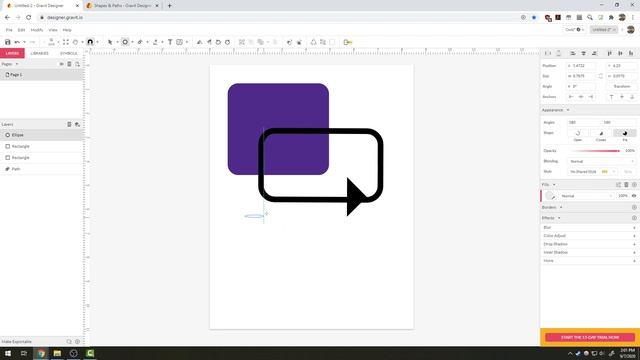This screenshot has height=360, width=640.
Task: Align selection to right edges
Action: coord(594,53)
